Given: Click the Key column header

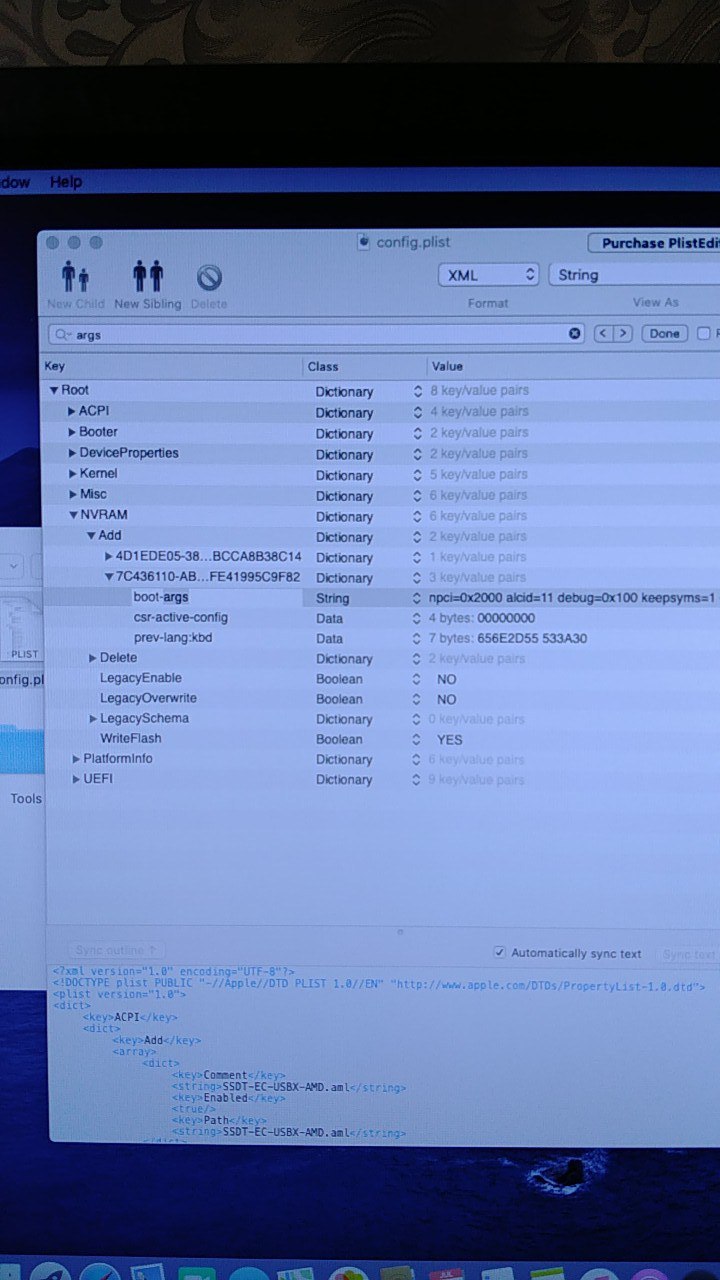Looking at the screenshot, I should coord(172,366).
